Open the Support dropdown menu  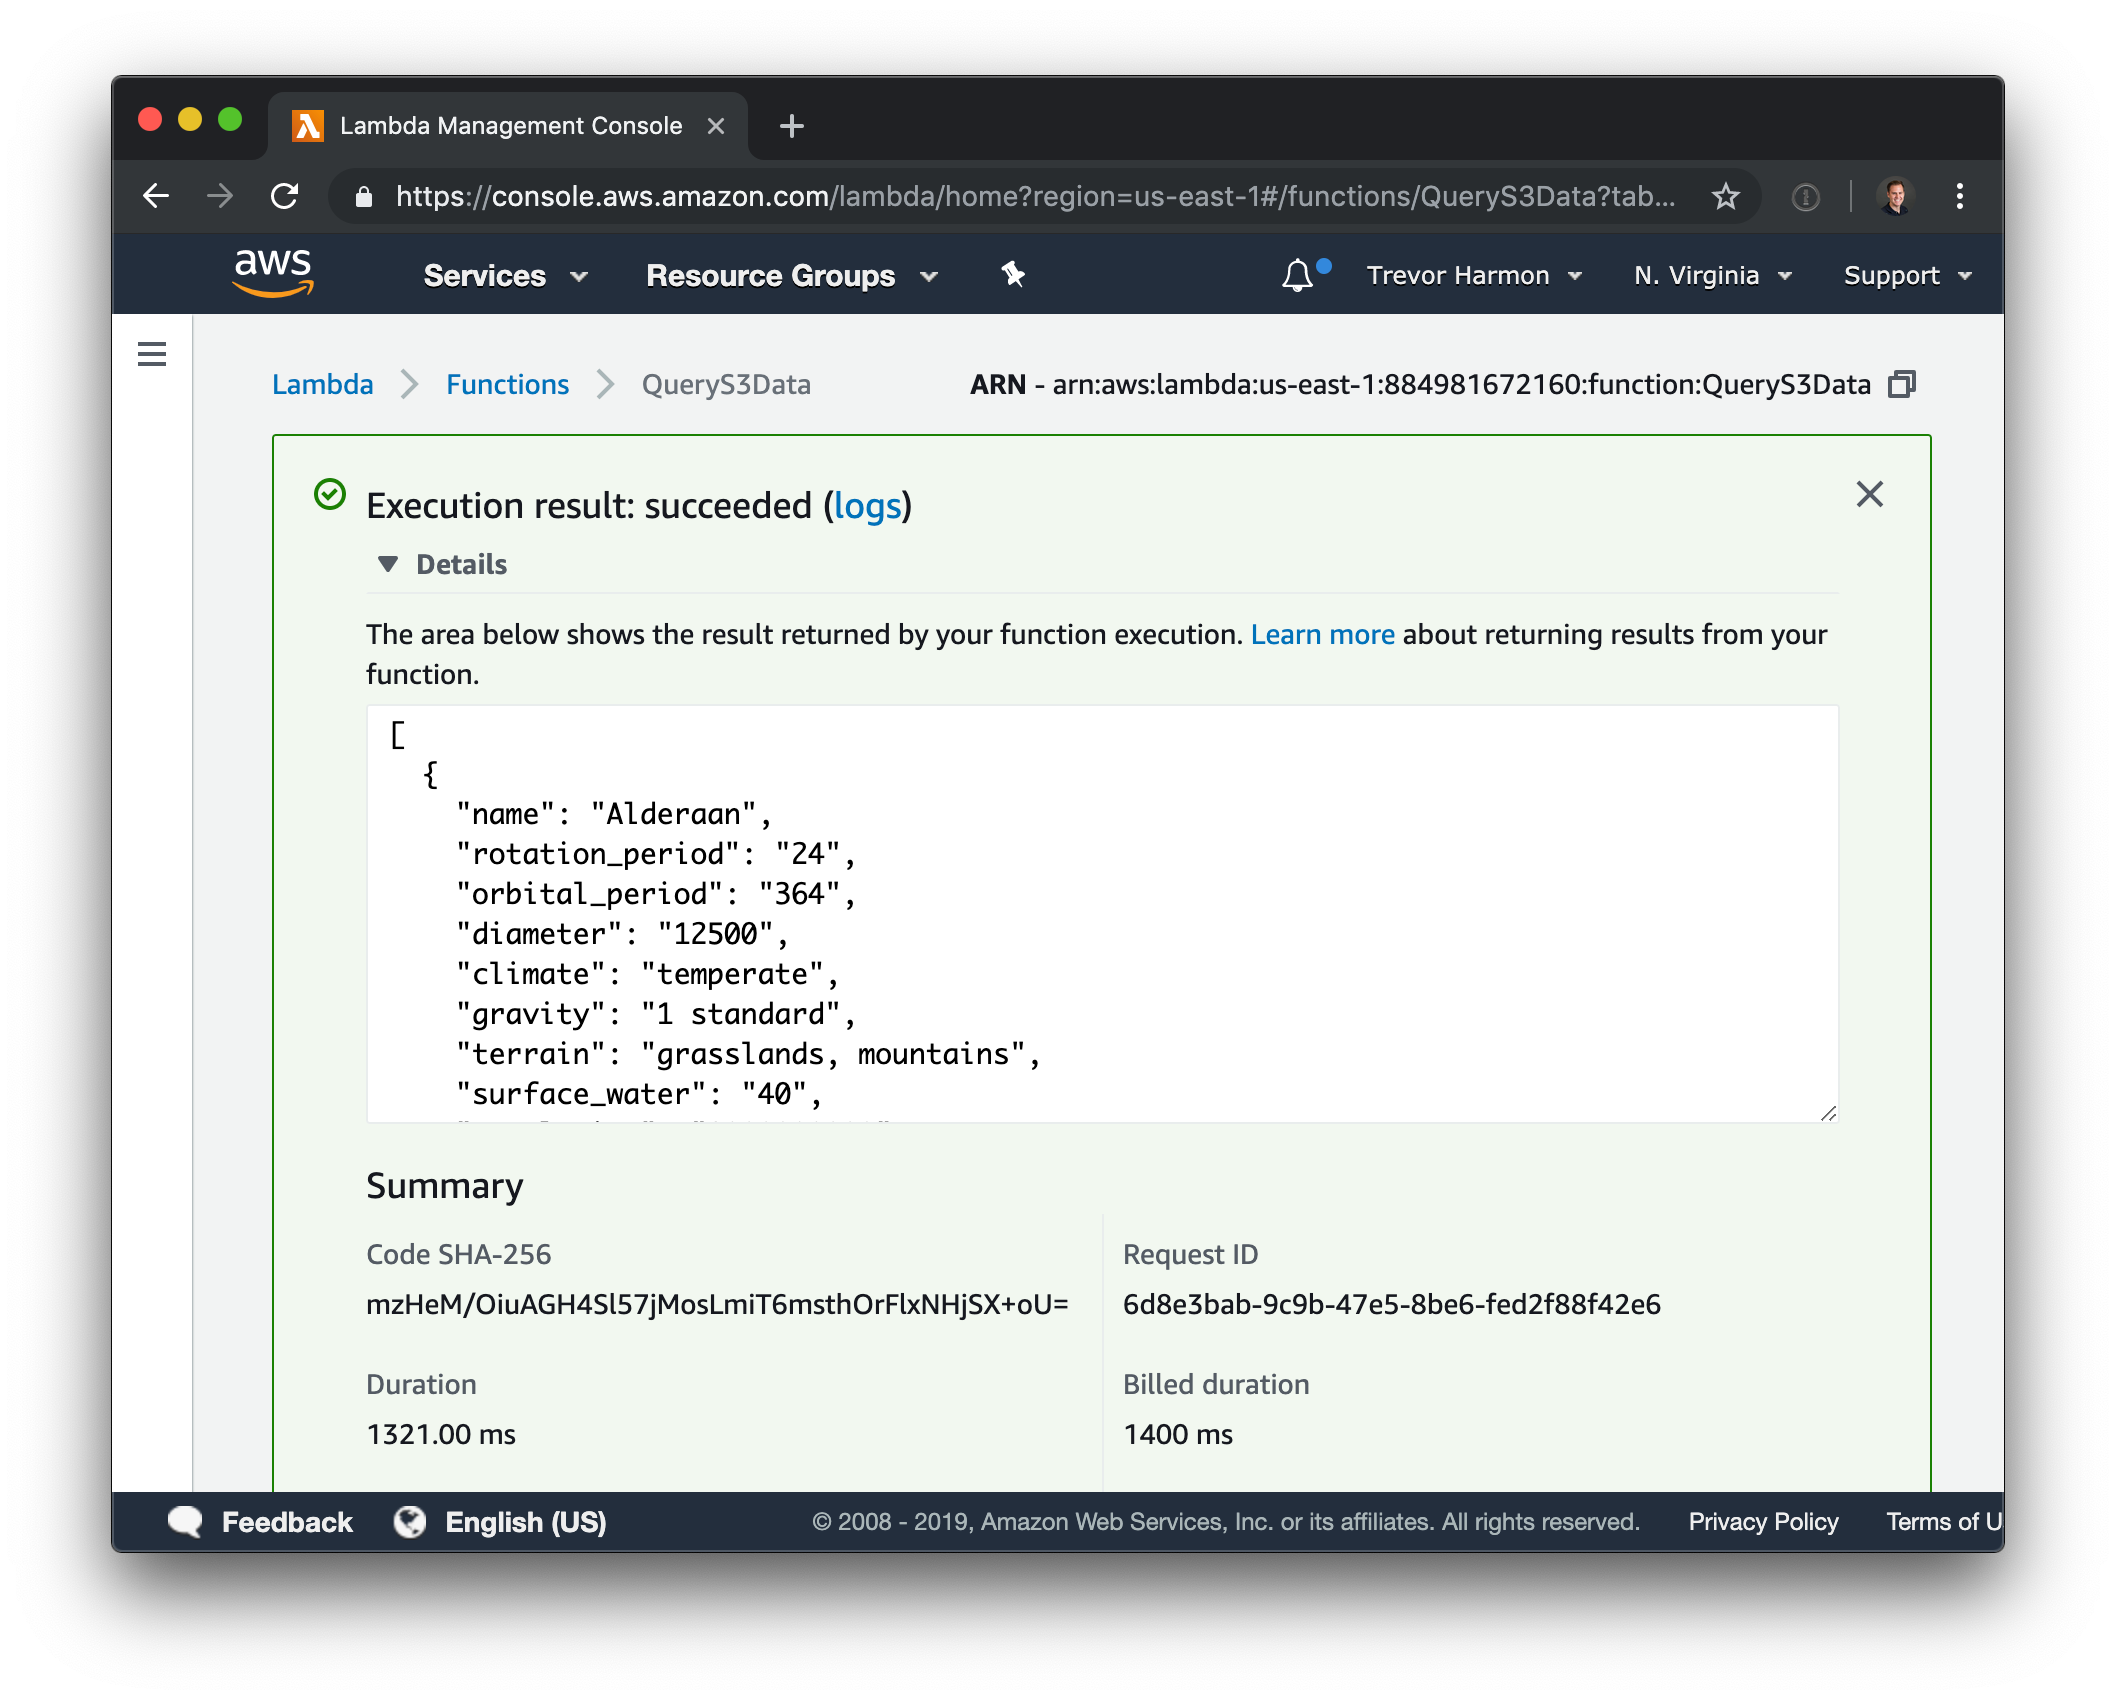pos(1907,275)
